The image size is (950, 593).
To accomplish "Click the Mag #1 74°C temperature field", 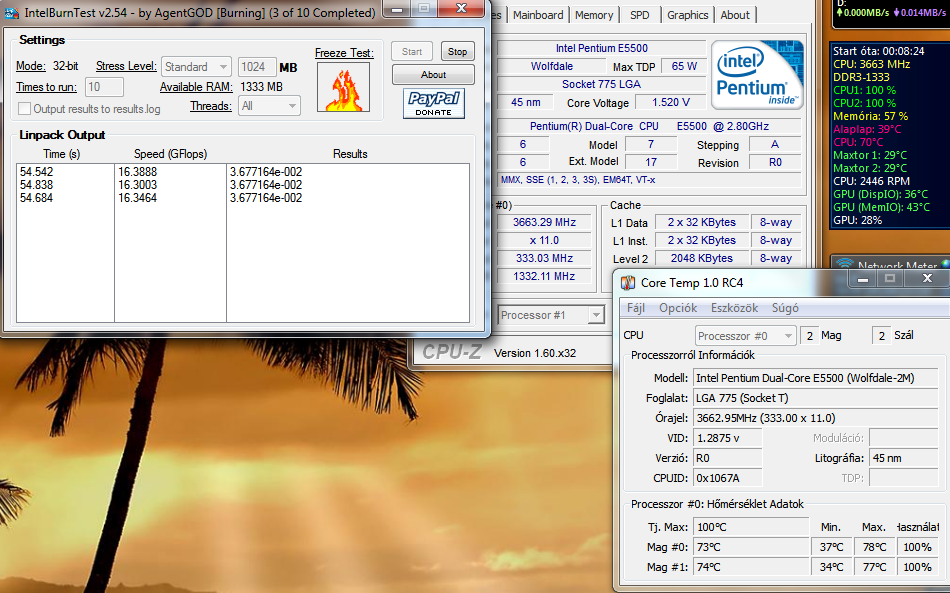I will 751,567.
